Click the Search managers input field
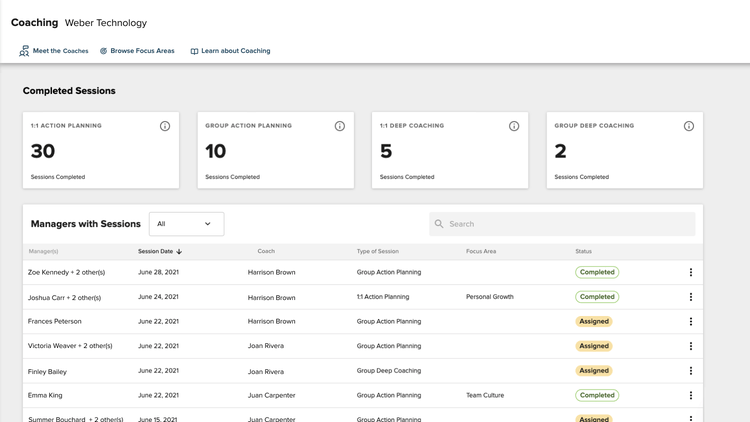750x422 pixels. click(562, 224)
